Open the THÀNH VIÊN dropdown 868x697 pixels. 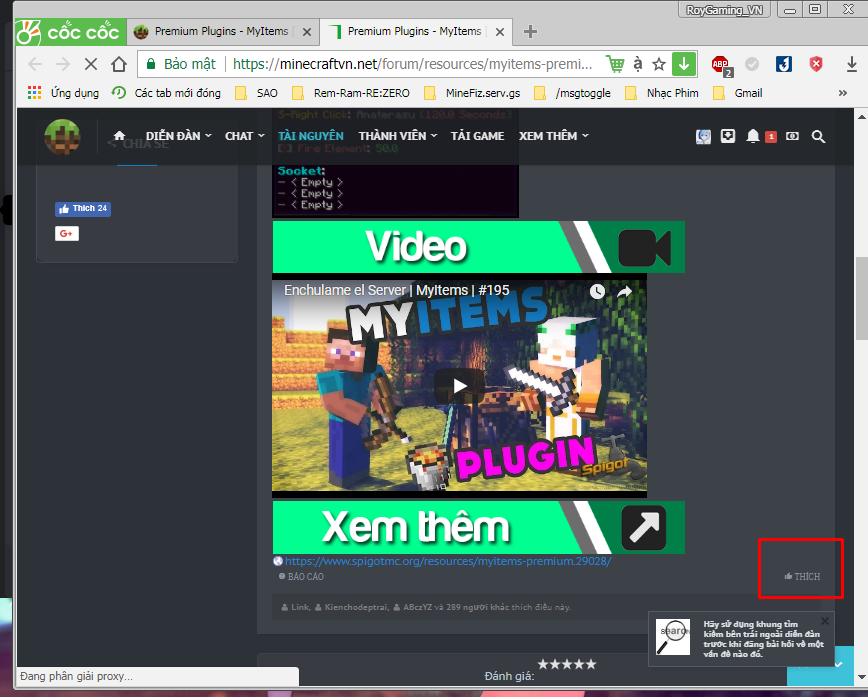[394, 135]
